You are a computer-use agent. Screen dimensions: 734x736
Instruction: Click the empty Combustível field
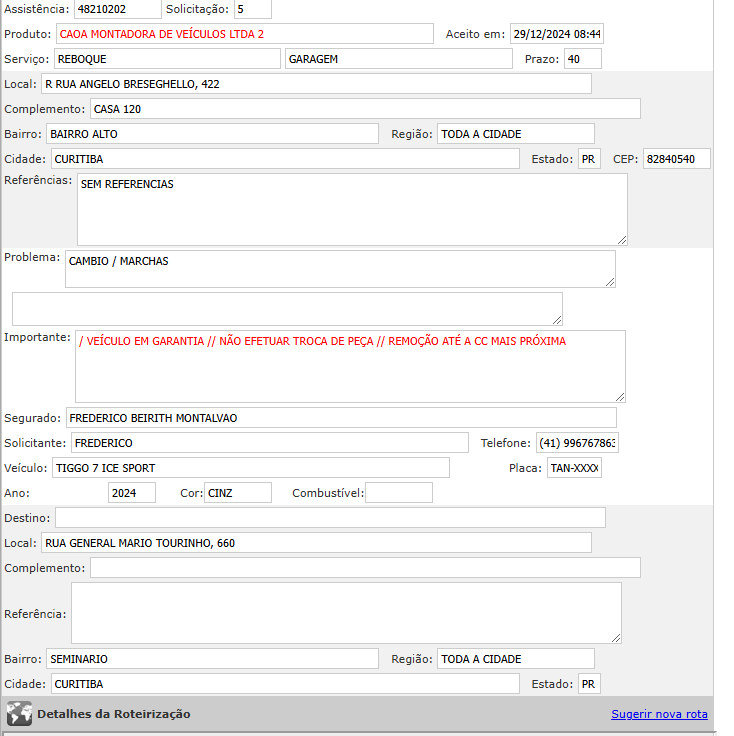point(398,493)
